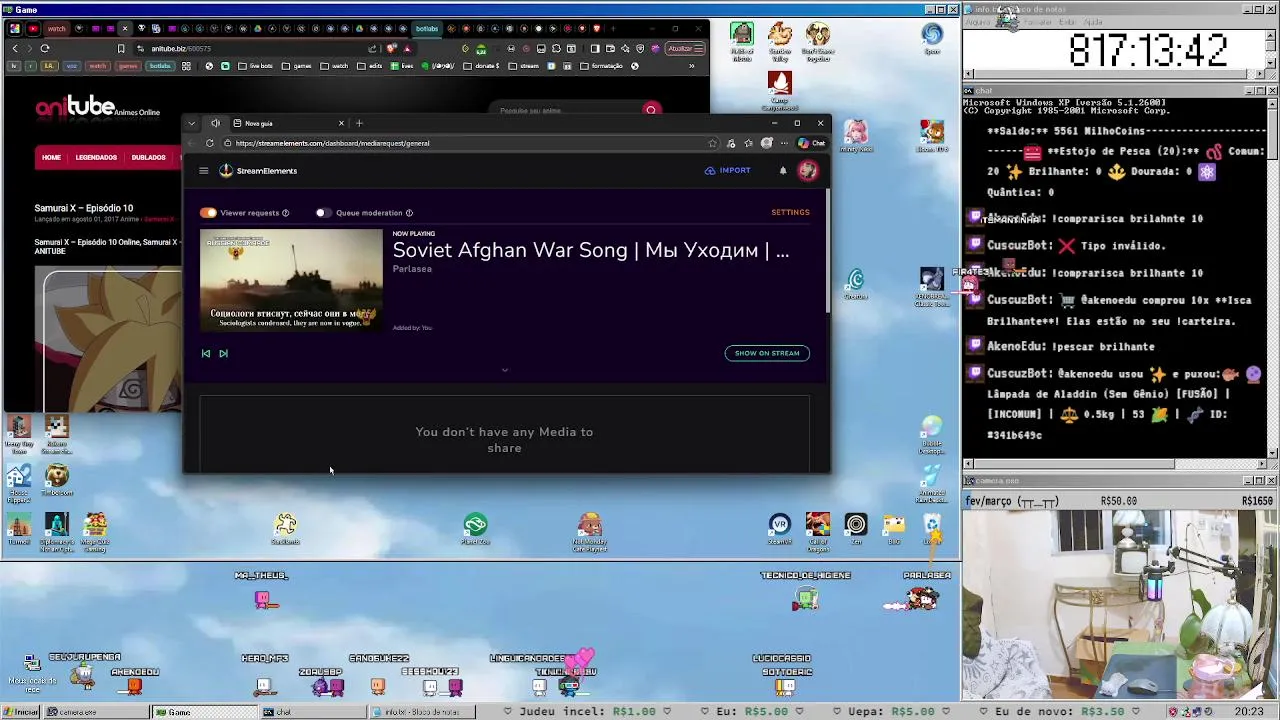Open the stream bookmark folder

click(x=524, y=66)
